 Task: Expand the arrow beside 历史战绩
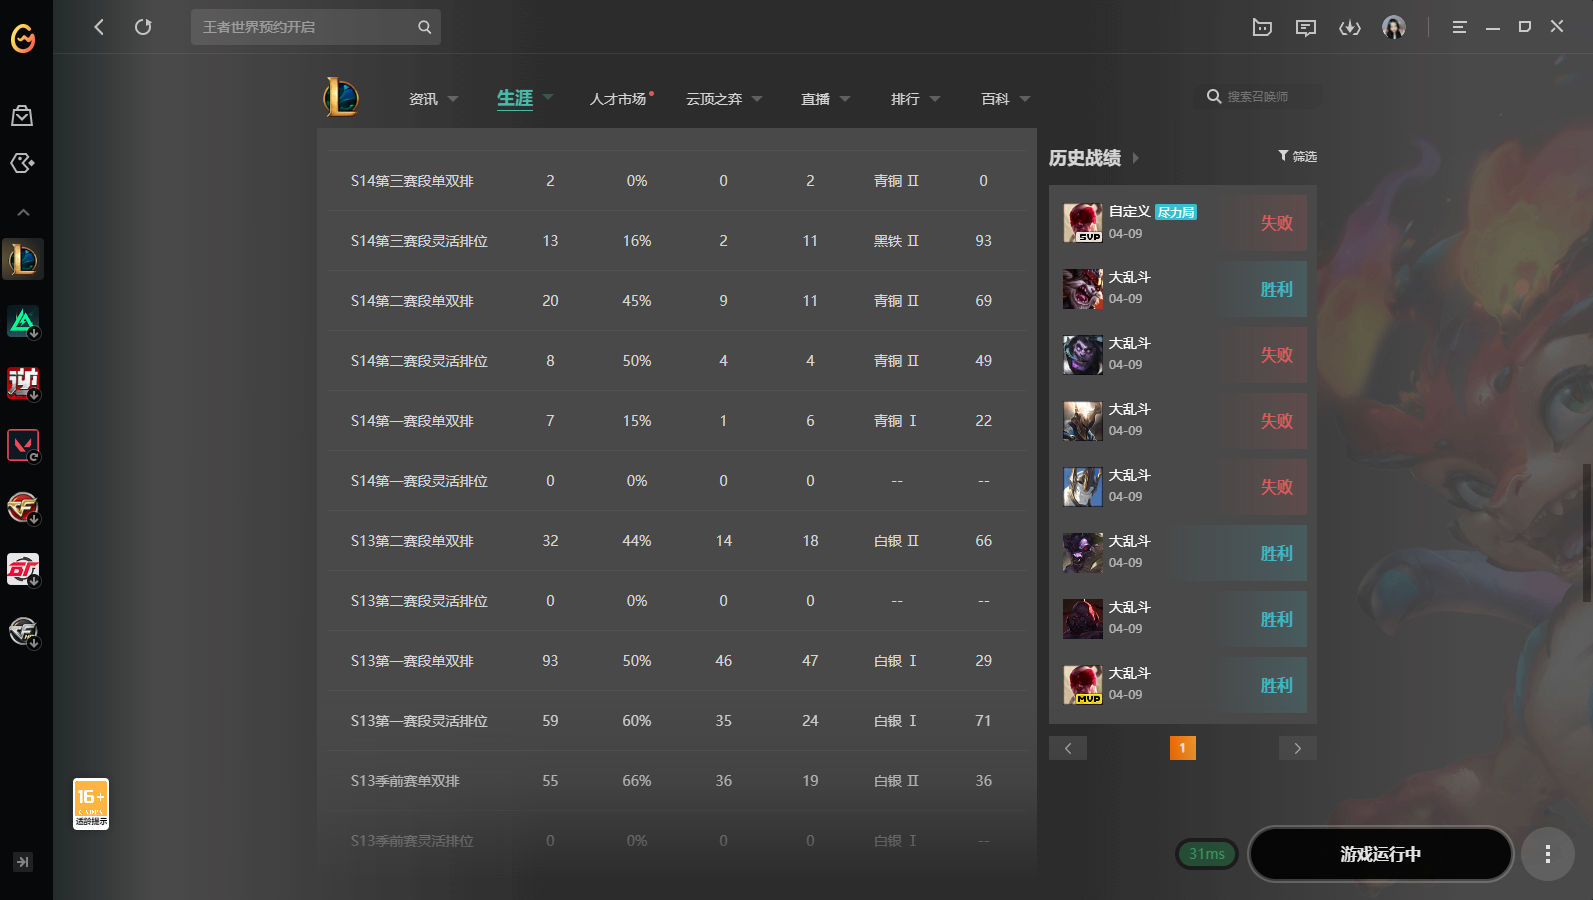click(1136, 158)
